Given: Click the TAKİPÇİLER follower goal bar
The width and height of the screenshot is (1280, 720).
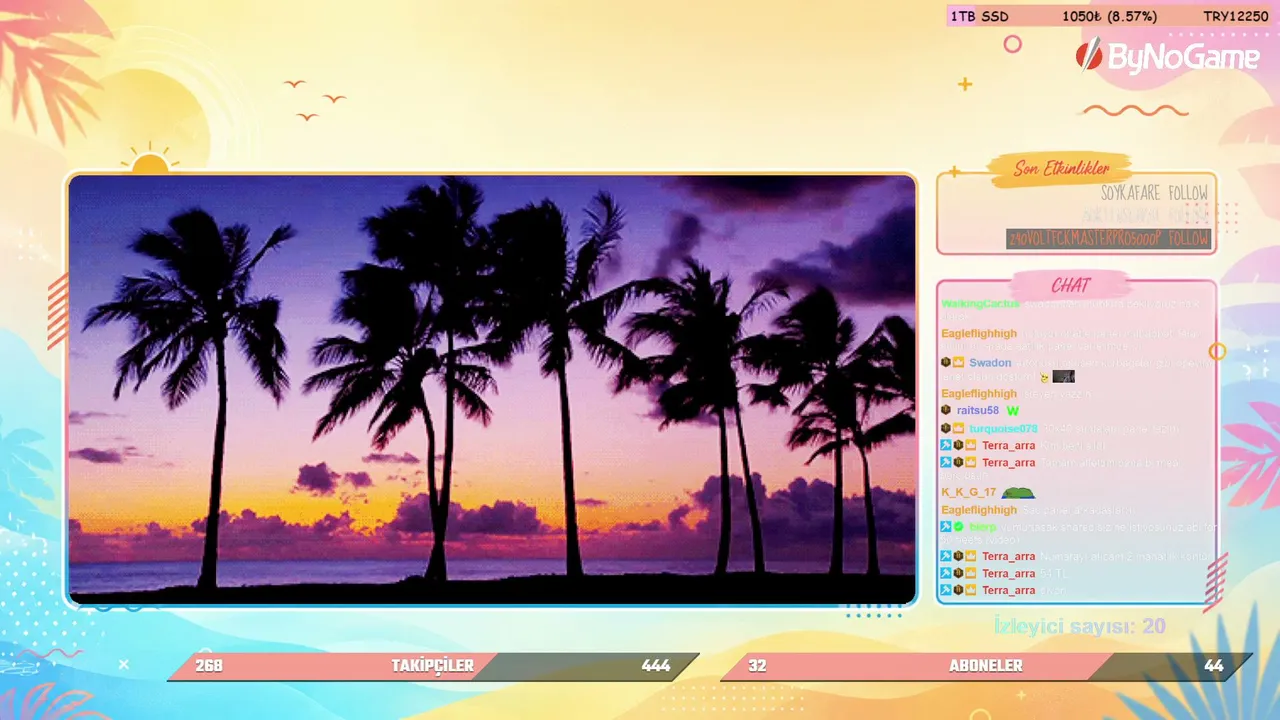Looking at the screenshot, I should pyautogui.click(x=433, y=666).
